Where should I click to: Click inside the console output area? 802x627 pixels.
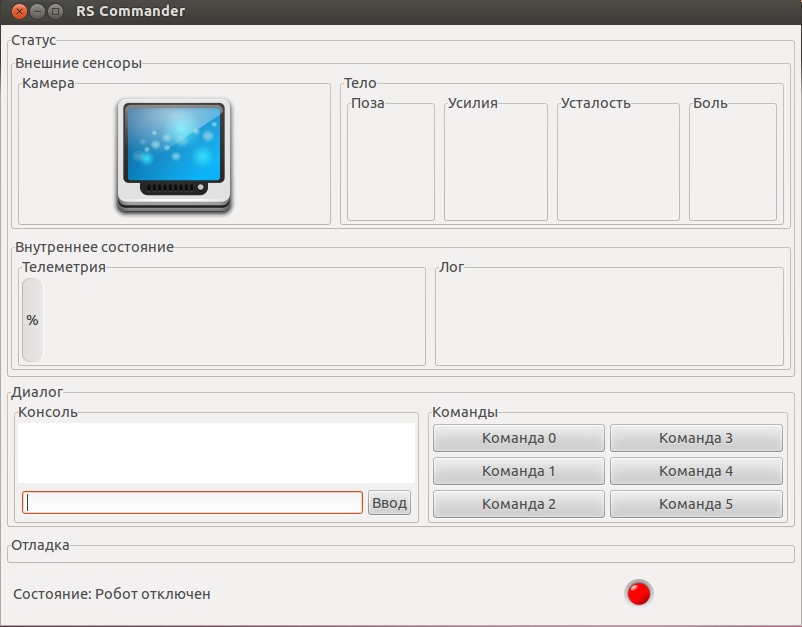pos(216,453)
